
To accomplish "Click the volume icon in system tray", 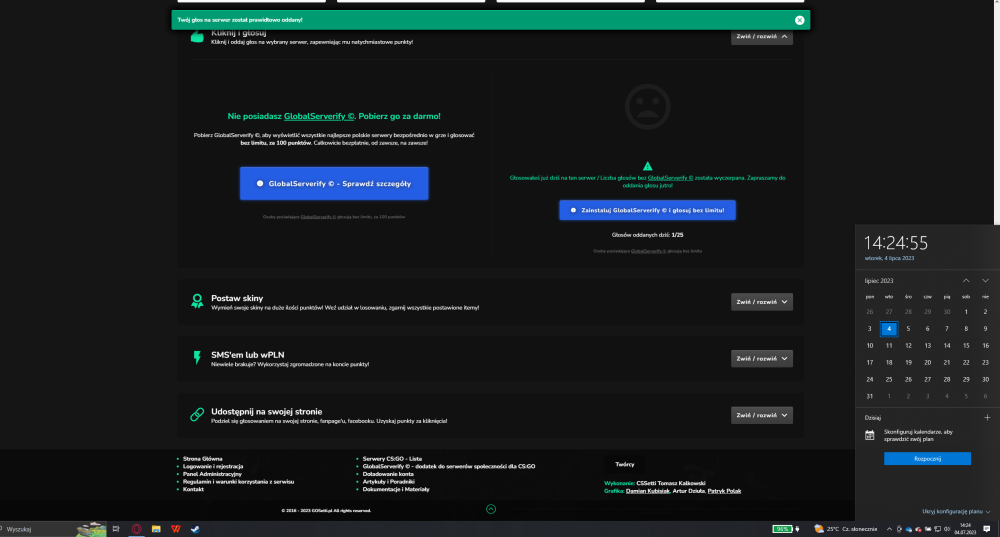I will click(x=947, y=529).
